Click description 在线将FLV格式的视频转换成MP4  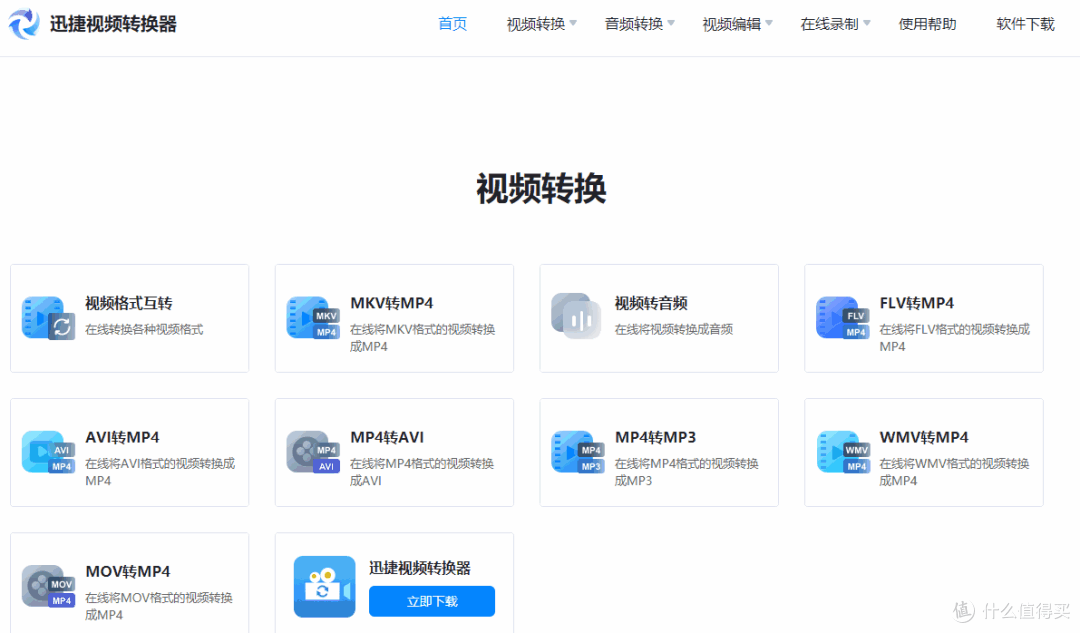pos(955,338)
